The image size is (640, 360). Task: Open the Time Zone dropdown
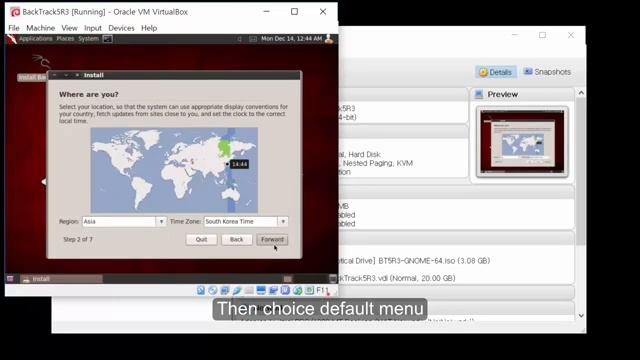[246, 222]
